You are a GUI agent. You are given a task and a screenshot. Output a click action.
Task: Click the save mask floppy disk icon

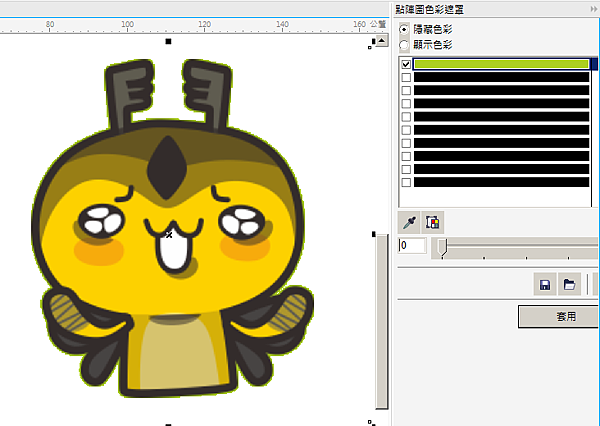coord(545,285)
